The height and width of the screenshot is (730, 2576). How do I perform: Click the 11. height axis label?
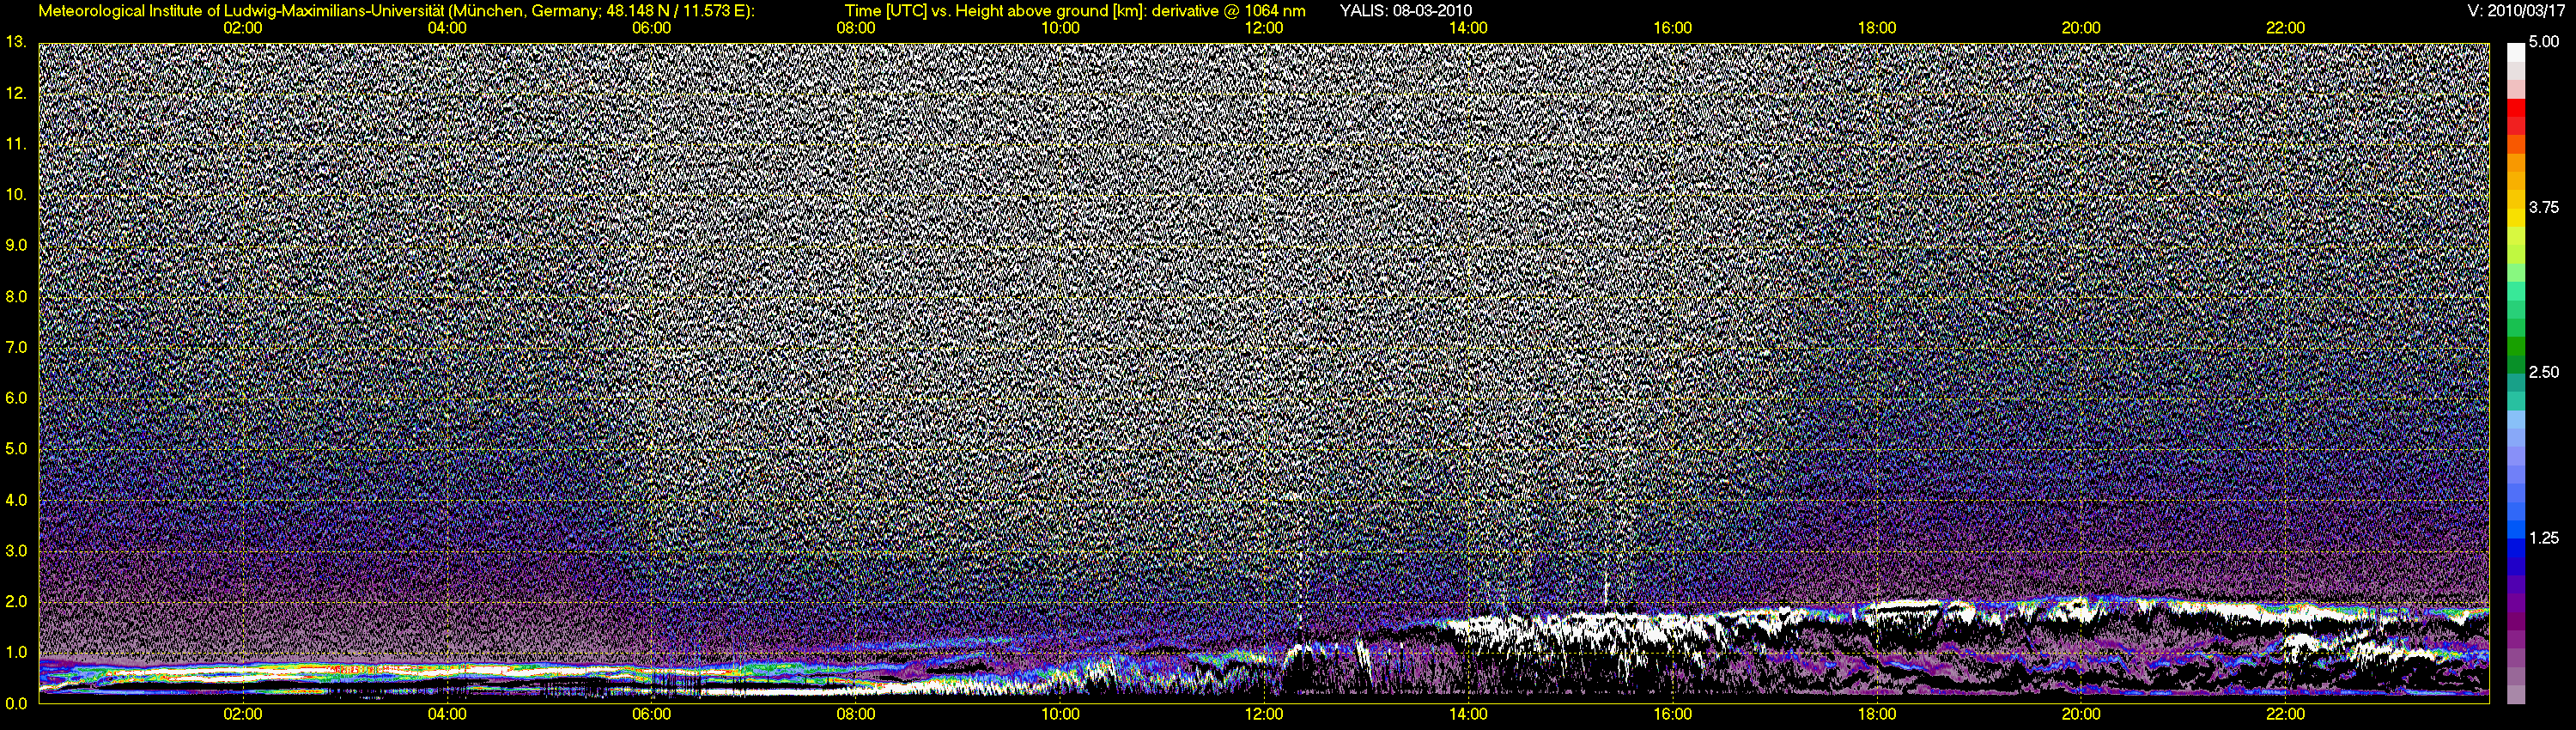[15, 144]
